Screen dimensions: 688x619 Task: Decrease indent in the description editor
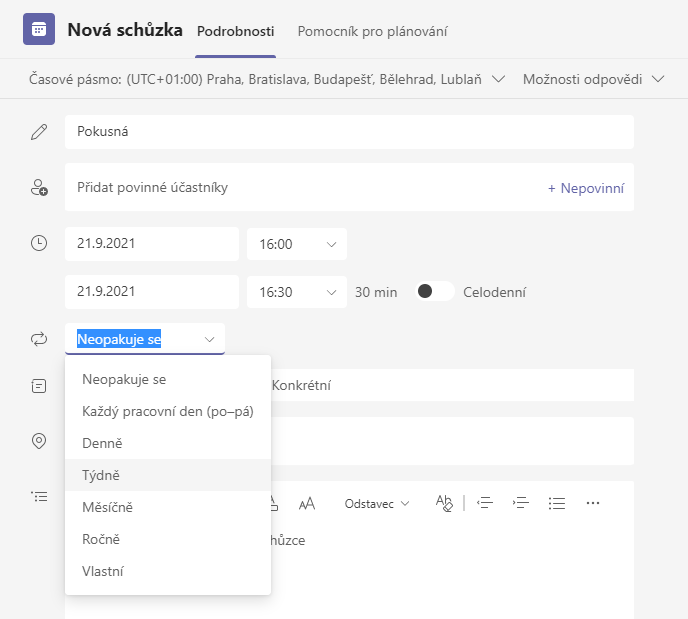[485, 503]
